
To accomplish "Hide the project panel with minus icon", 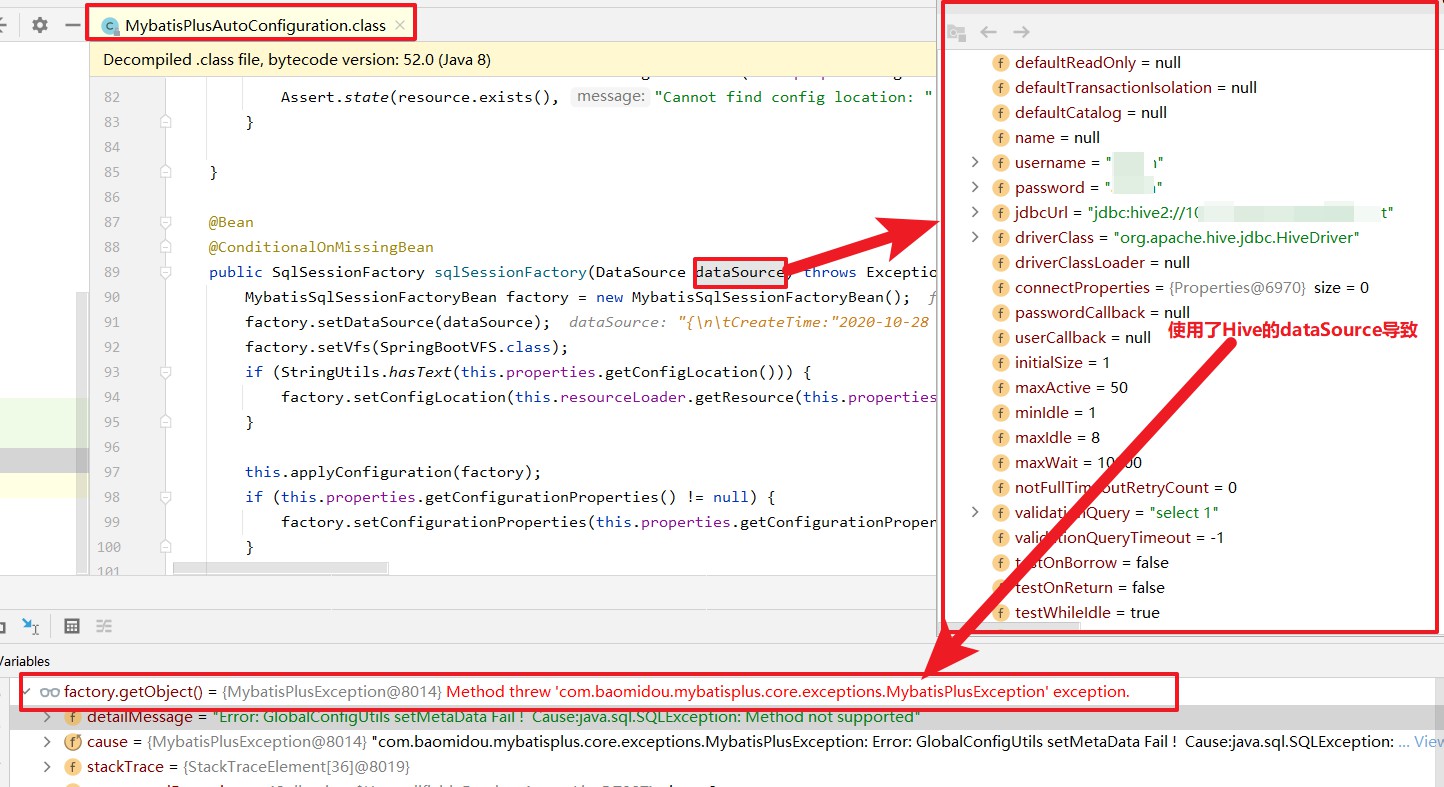I will point(72,25).
